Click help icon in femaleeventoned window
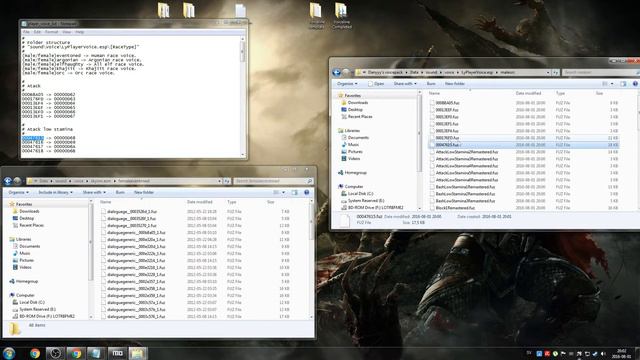This screenshot has height=360, width=640. coord(307,192)
